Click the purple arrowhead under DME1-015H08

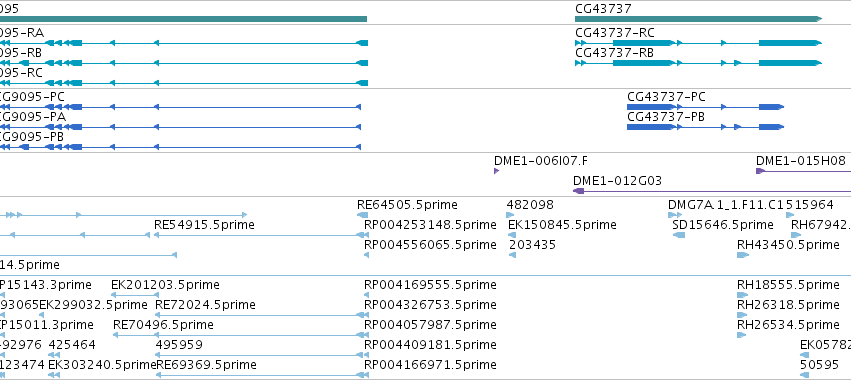[760, 171]
